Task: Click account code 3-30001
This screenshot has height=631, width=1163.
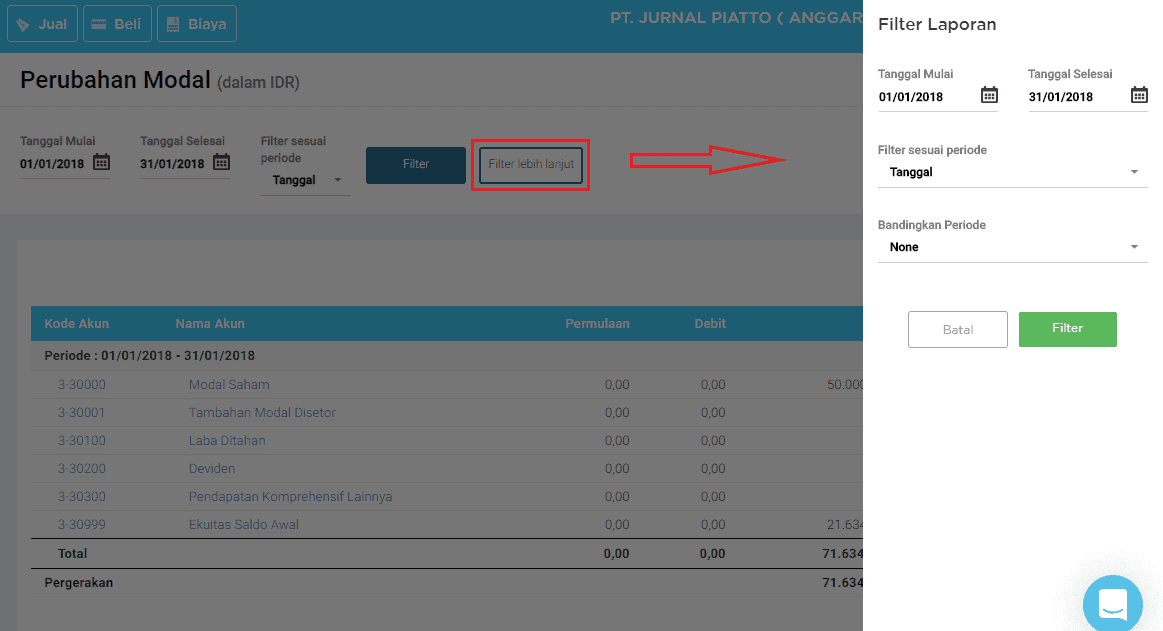Action: tap(82, 412)
